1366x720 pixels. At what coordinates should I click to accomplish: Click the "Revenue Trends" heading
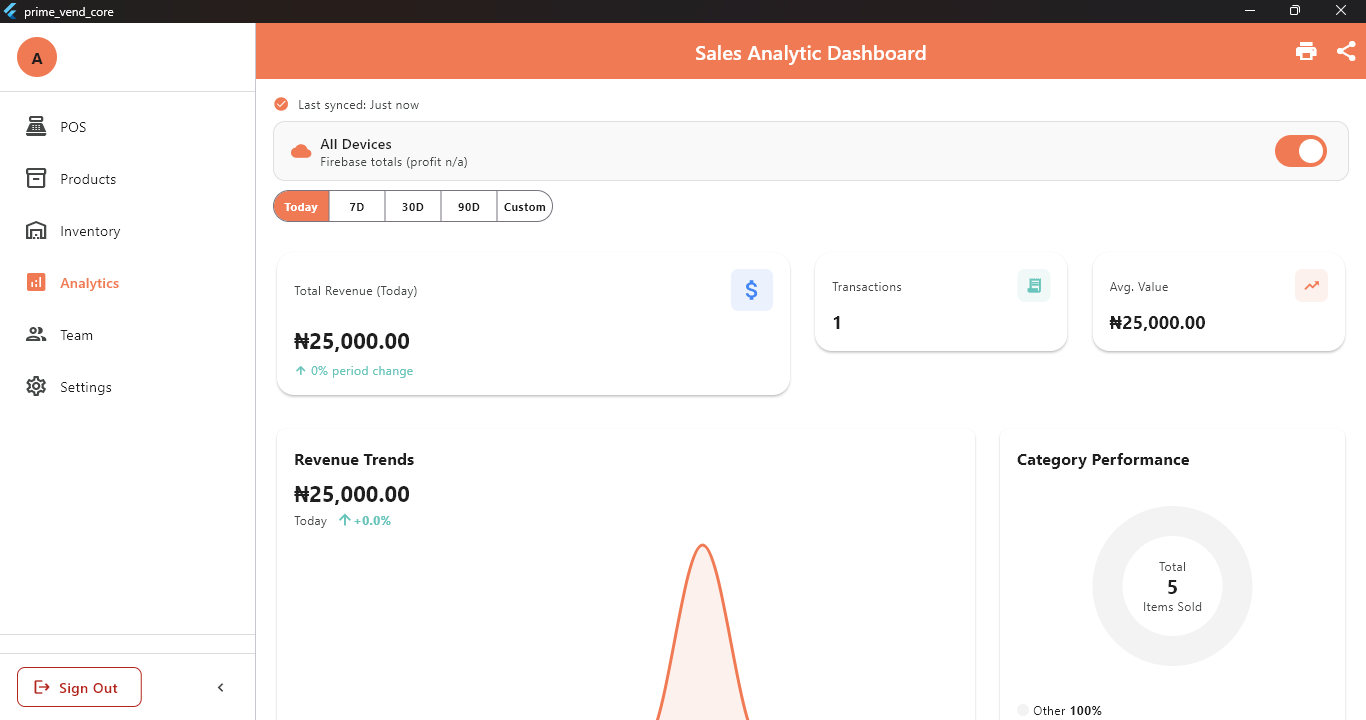click(x=354, y=460)
